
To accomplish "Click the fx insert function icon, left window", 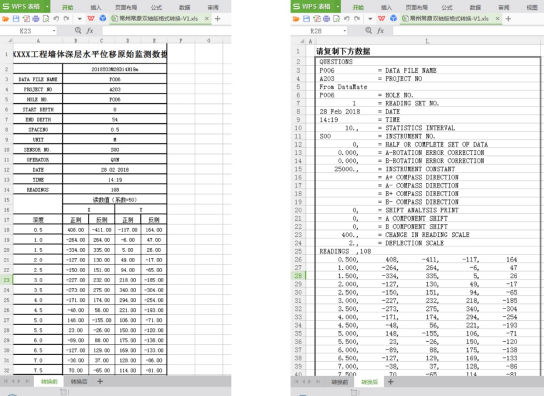I will click(90, 31).
